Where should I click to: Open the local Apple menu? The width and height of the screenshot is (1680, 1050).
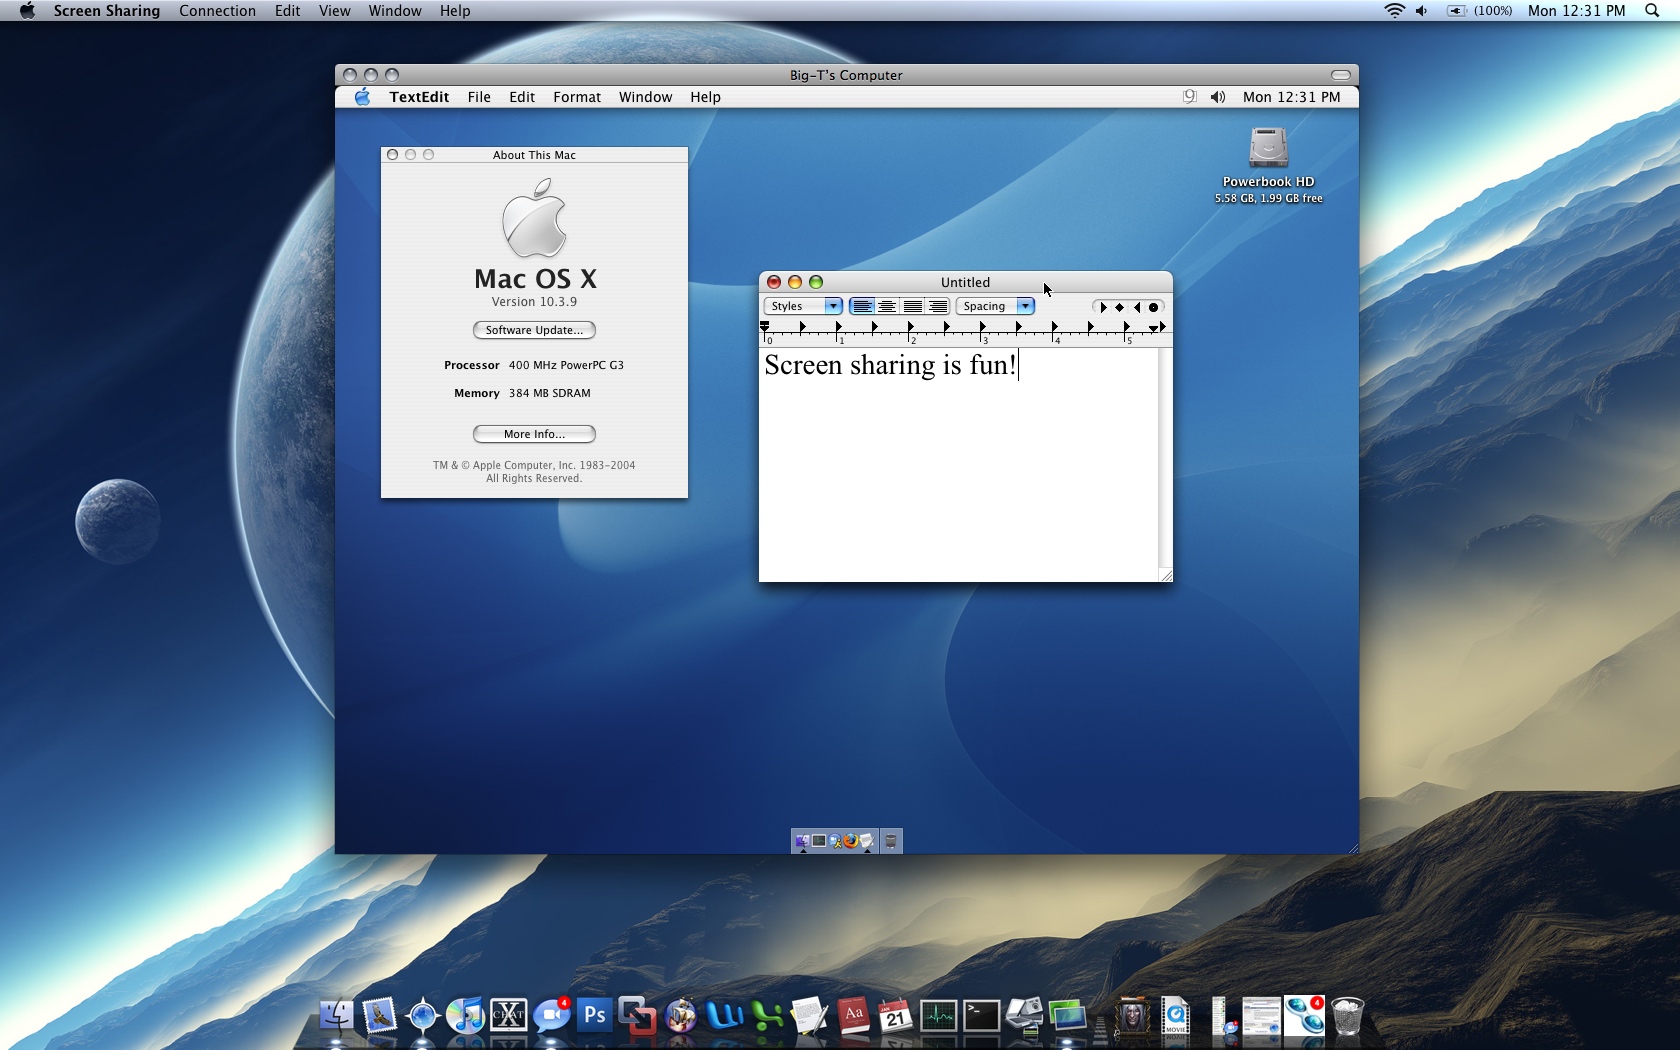coord(27,11)
